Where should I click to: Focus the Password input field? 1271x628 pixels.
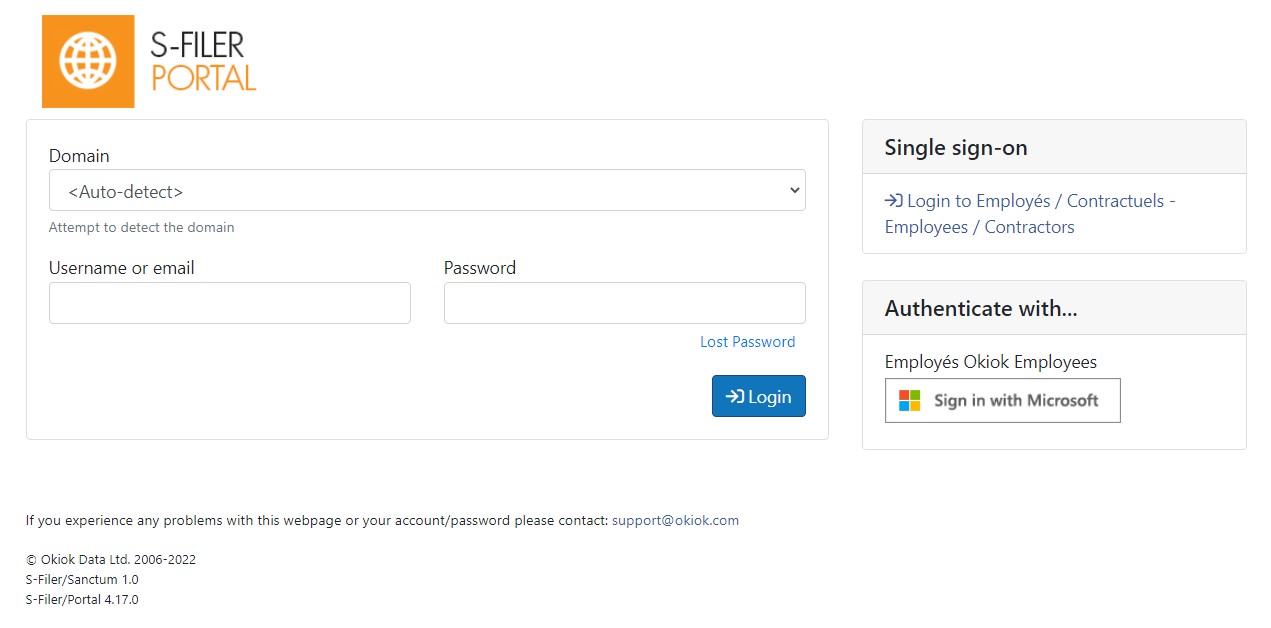click(625, 303)
